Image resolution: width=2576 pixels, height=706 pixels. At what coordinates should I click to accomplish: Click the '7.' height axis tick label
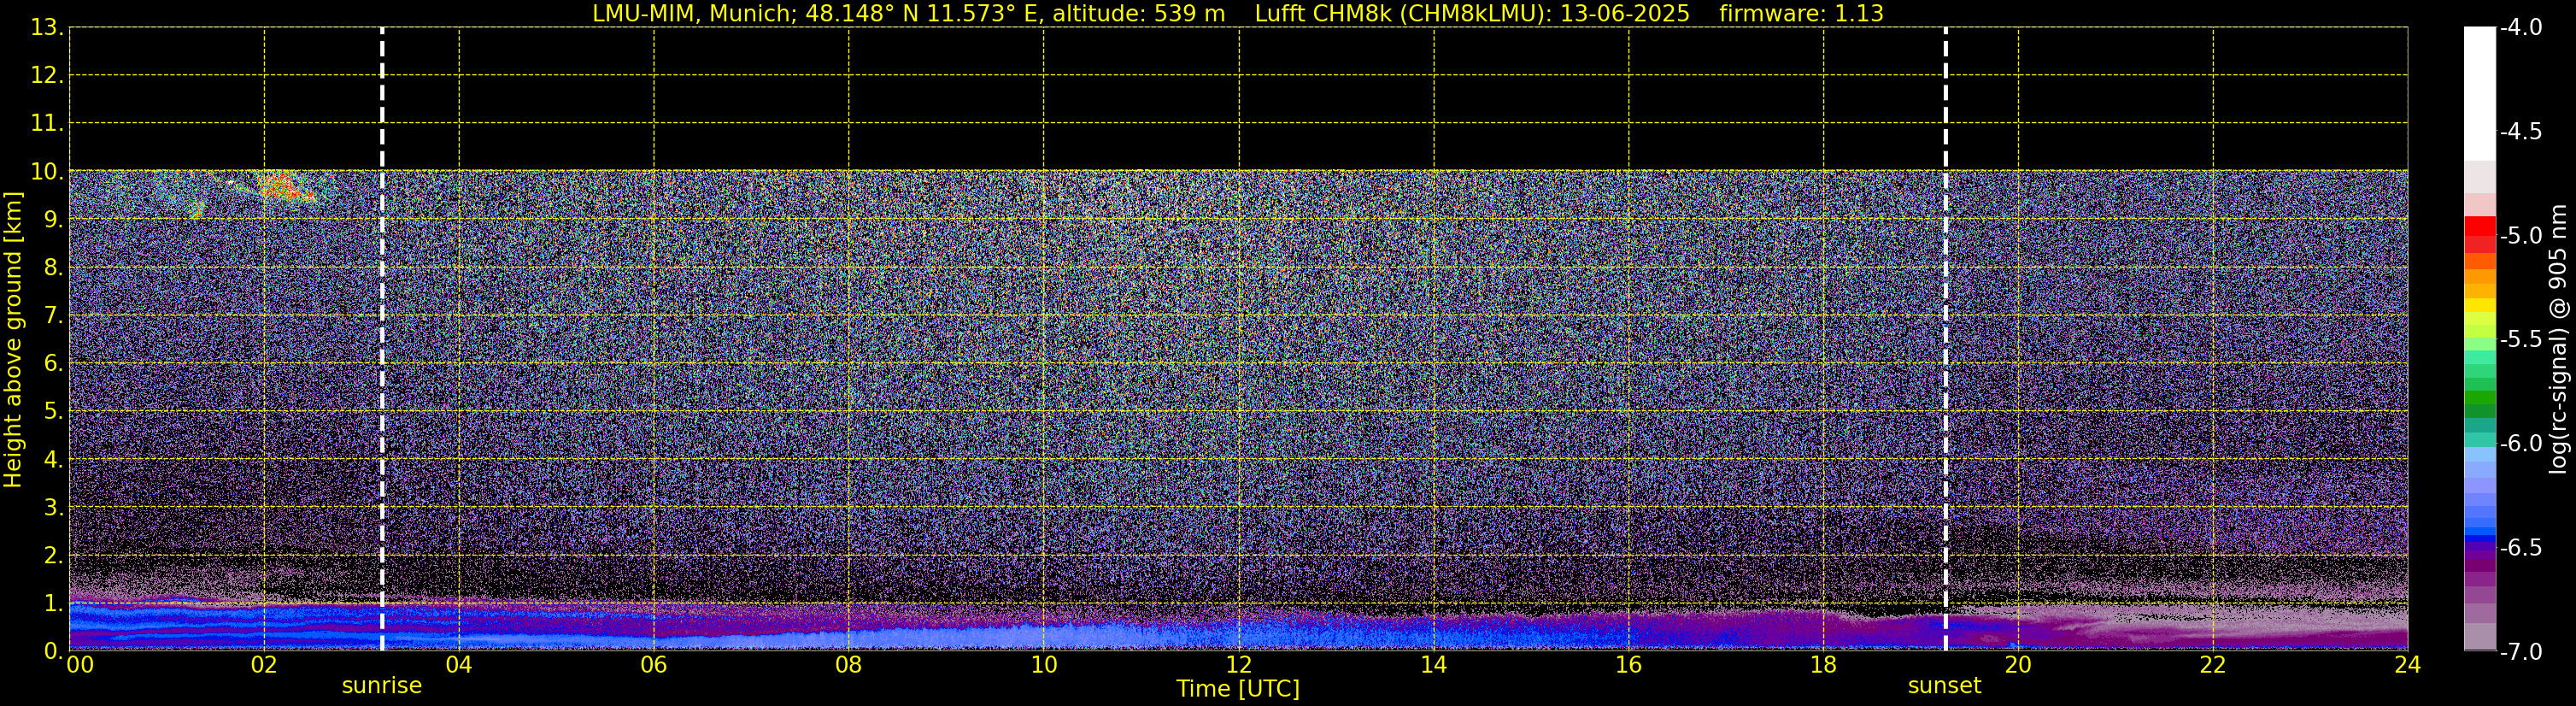(x=53, y=316)
